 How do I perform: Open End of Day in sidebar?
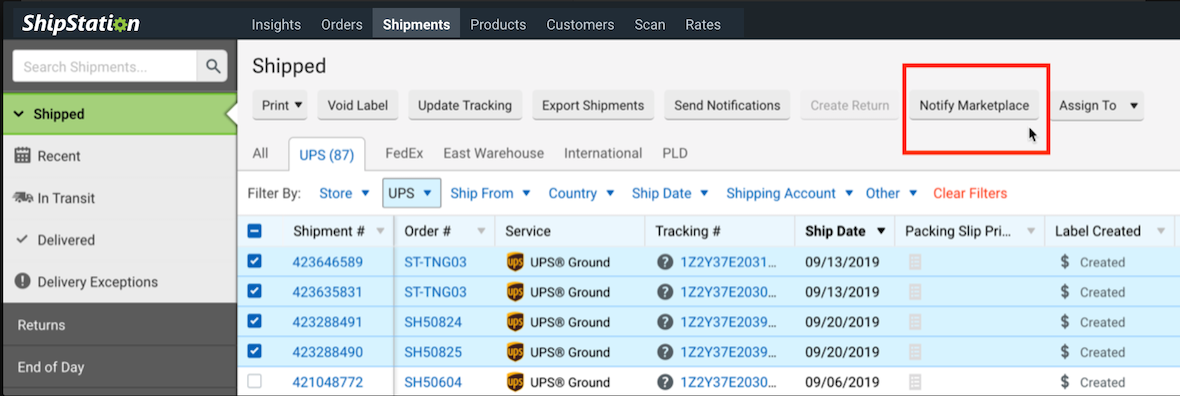(x=119, y=367)
